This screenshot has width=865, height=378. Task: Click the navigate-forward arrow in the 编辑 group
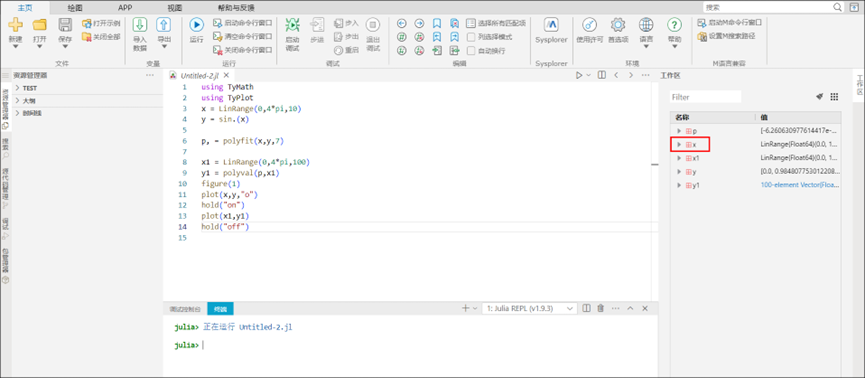(x=419, y=23)
